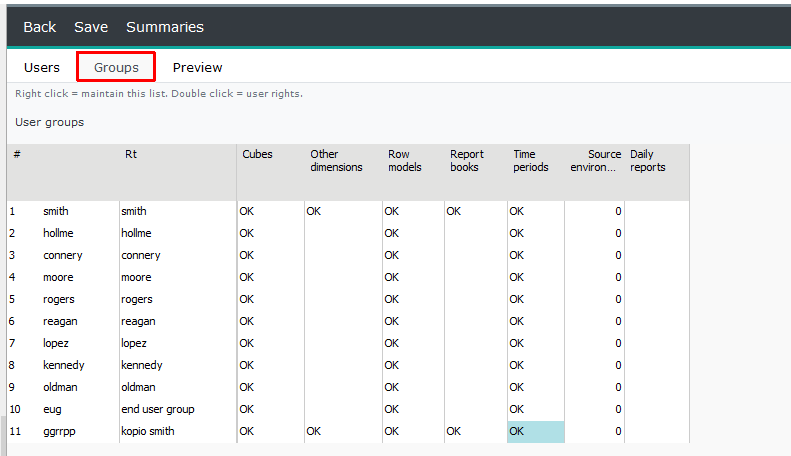Select the highlighted Time periods OK cell for ggrrpp

[536, 432]
